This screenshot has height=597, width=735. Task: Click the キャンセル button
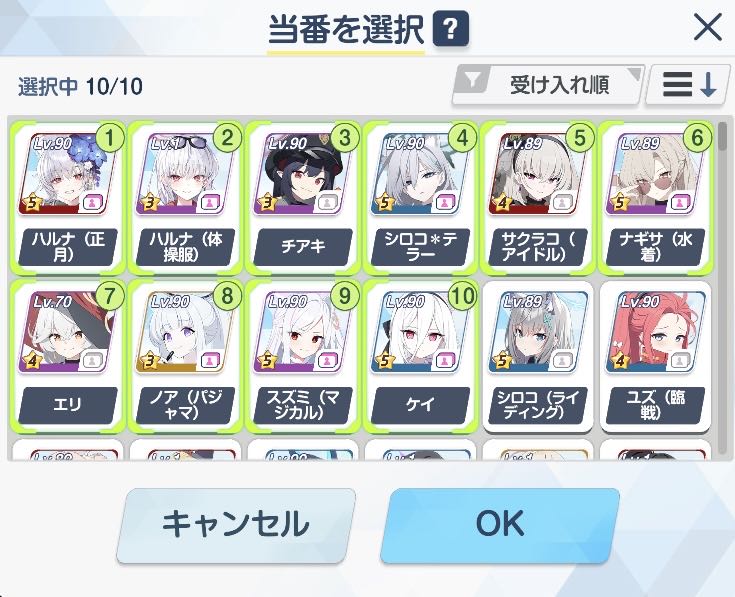pyautogui.click(x=236, y=526)
